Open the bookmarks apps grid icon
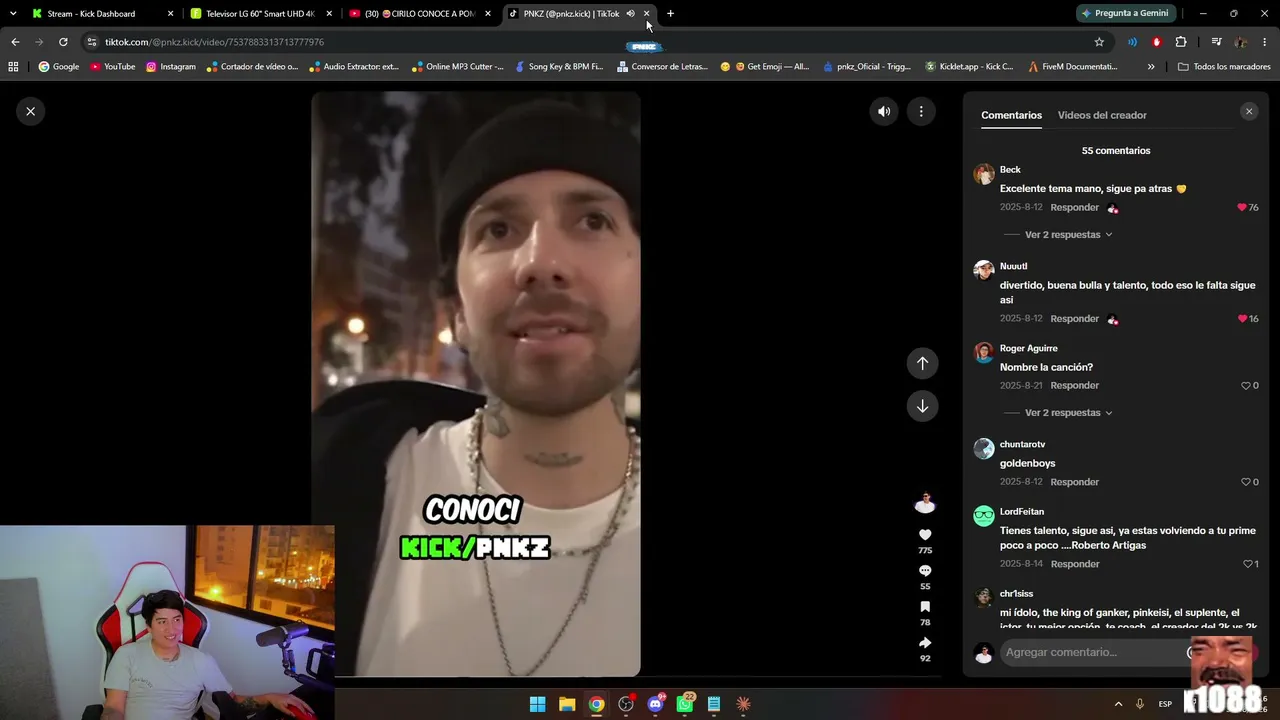 tap(13, 67)
